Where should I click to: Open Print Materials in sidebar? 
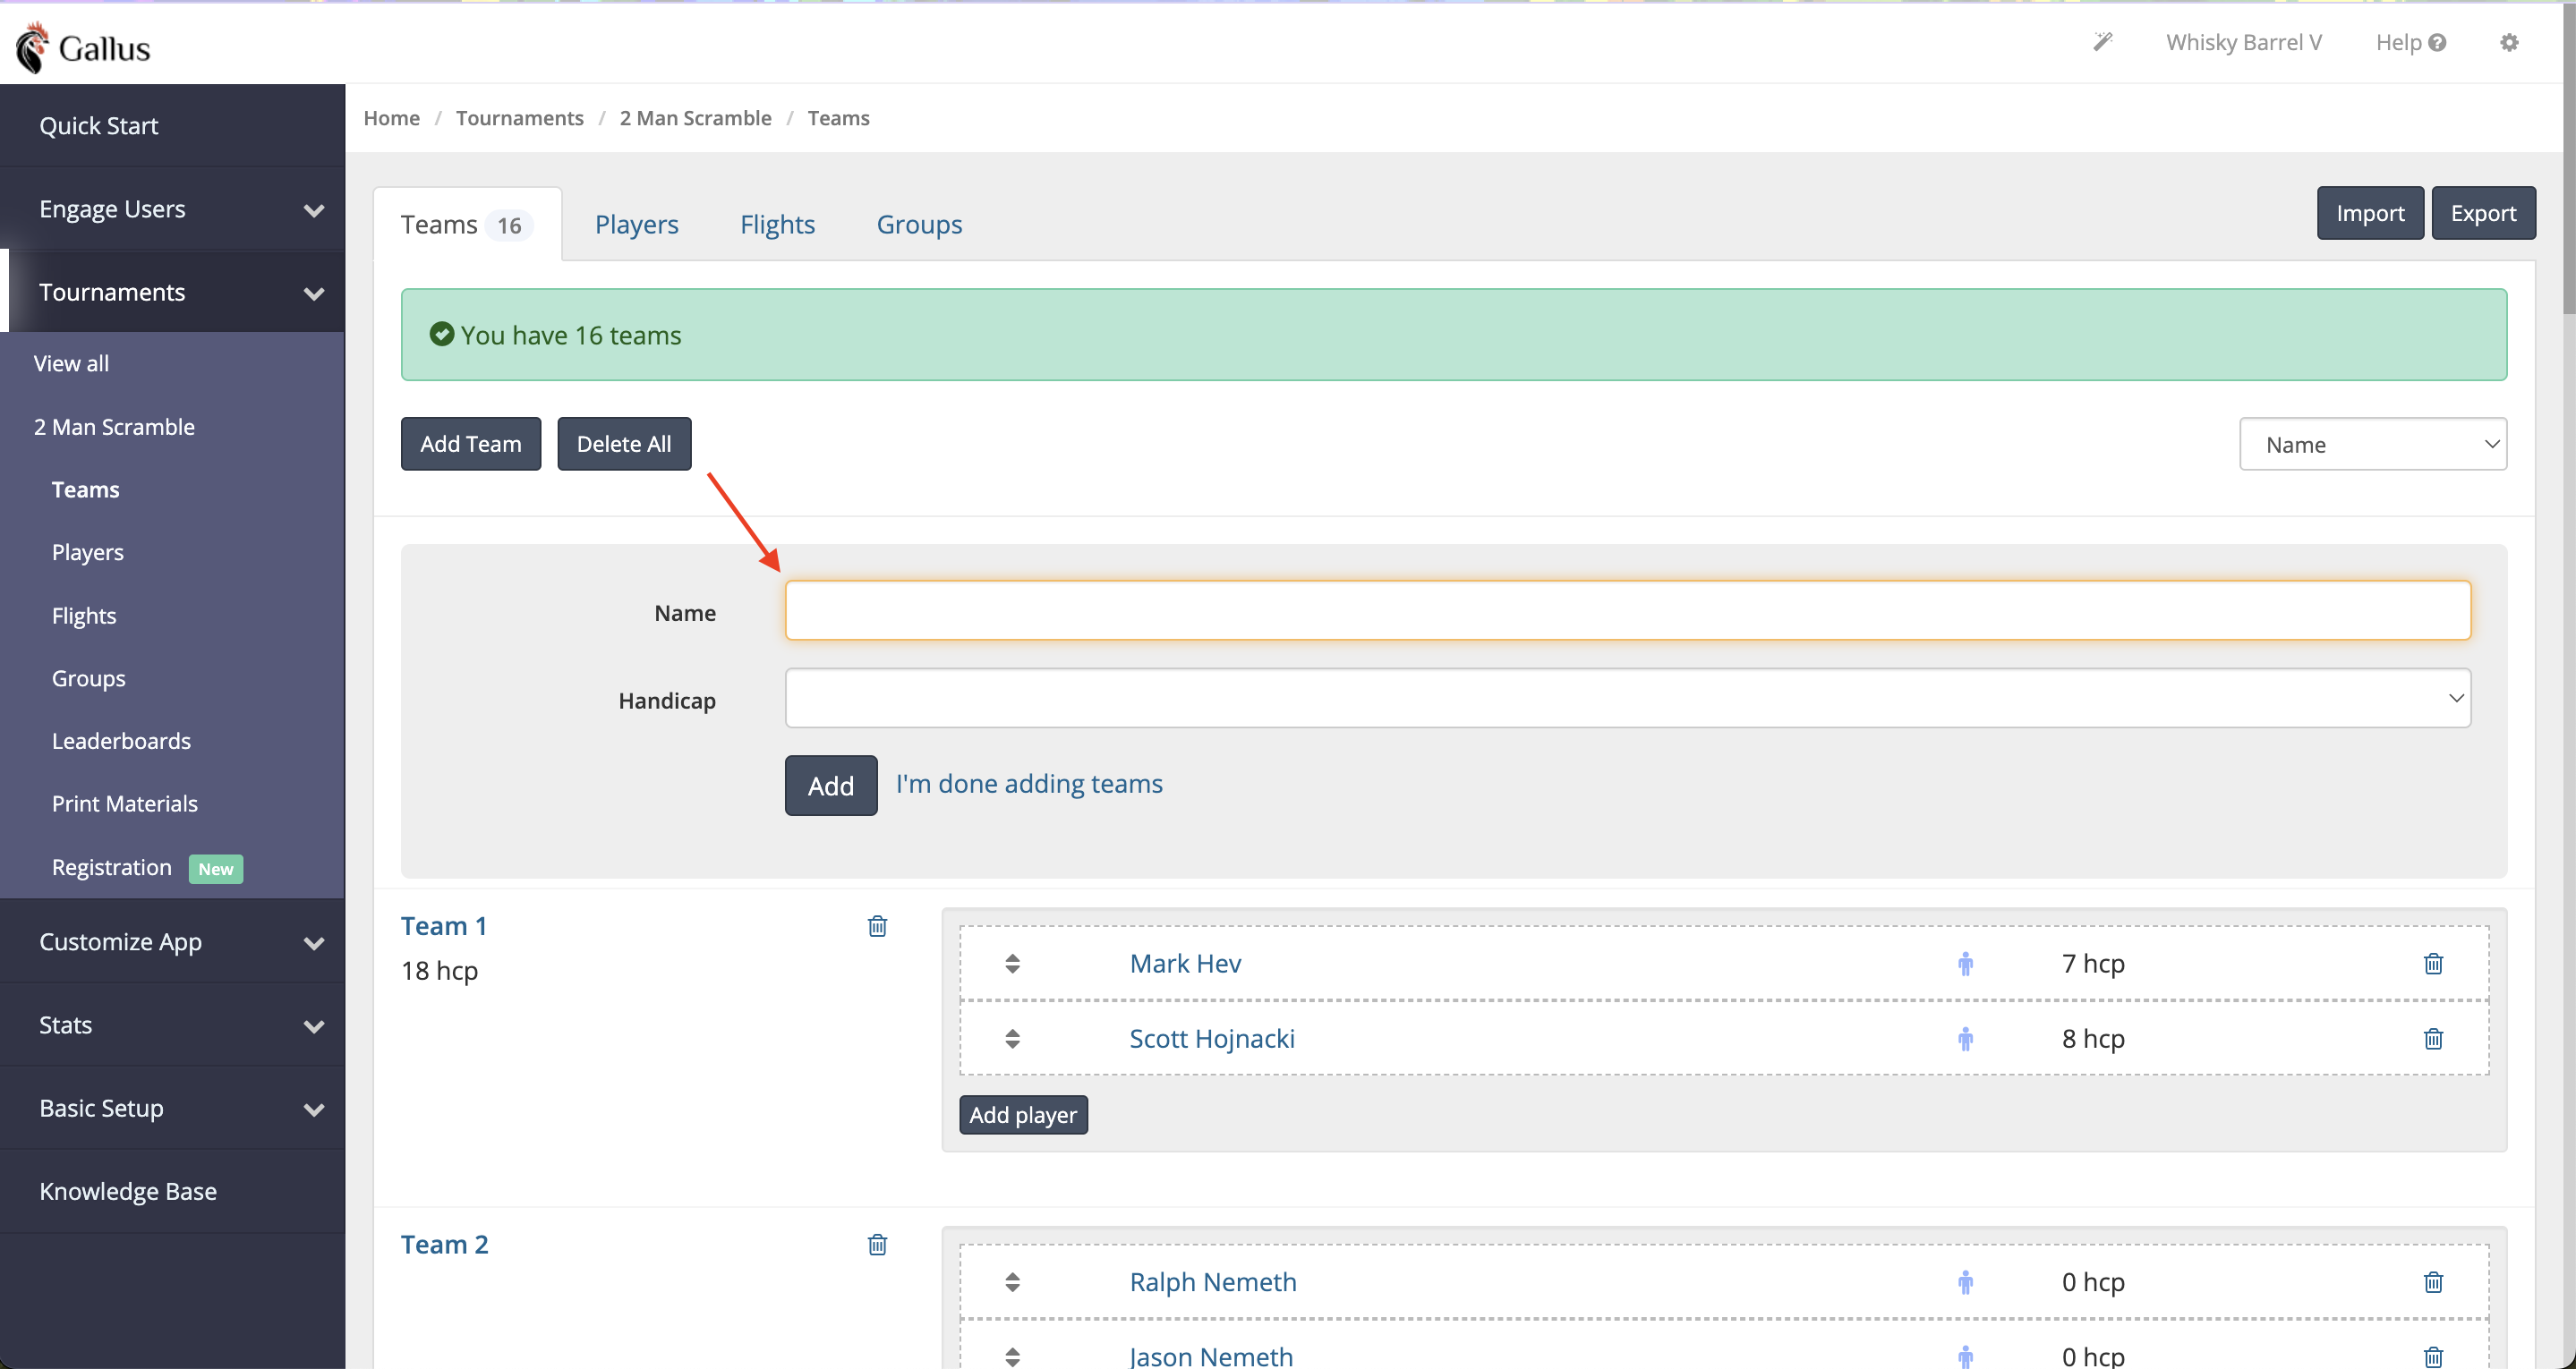click(x=125, y=804)
